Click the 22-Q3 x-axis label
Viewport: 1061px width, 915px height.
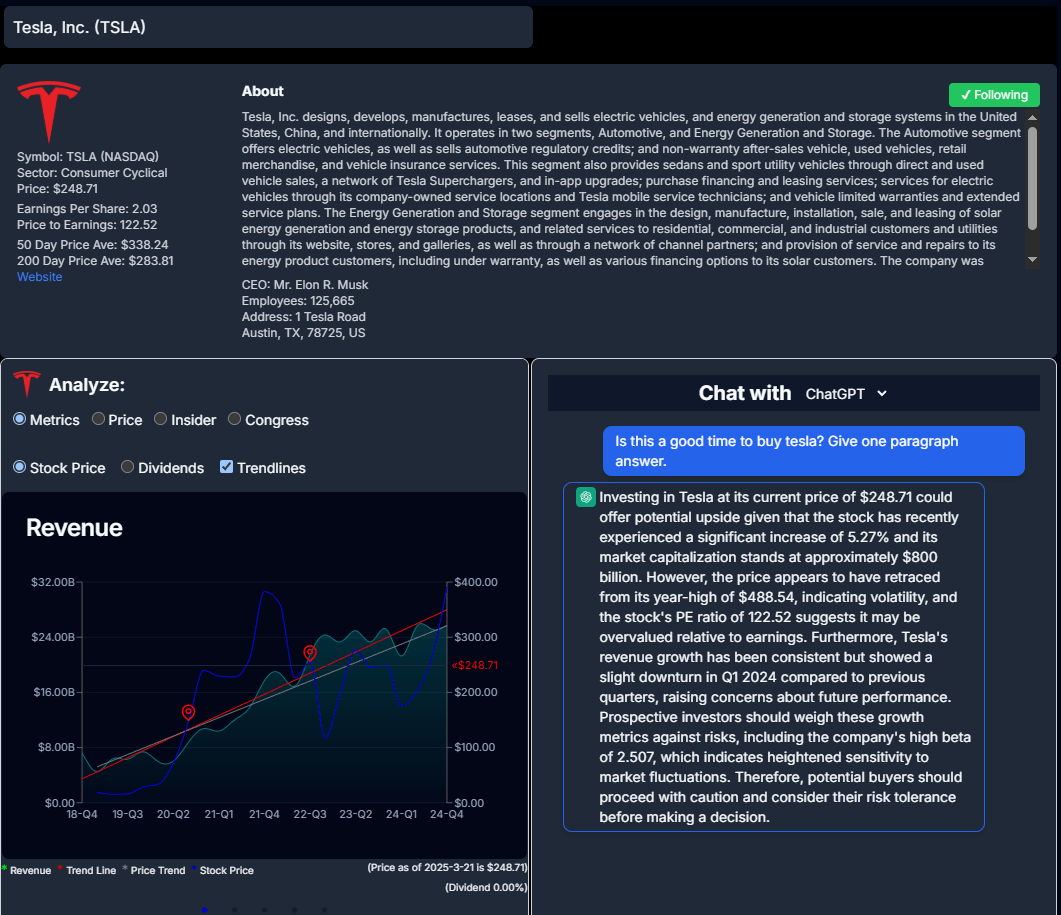[310, 814]
